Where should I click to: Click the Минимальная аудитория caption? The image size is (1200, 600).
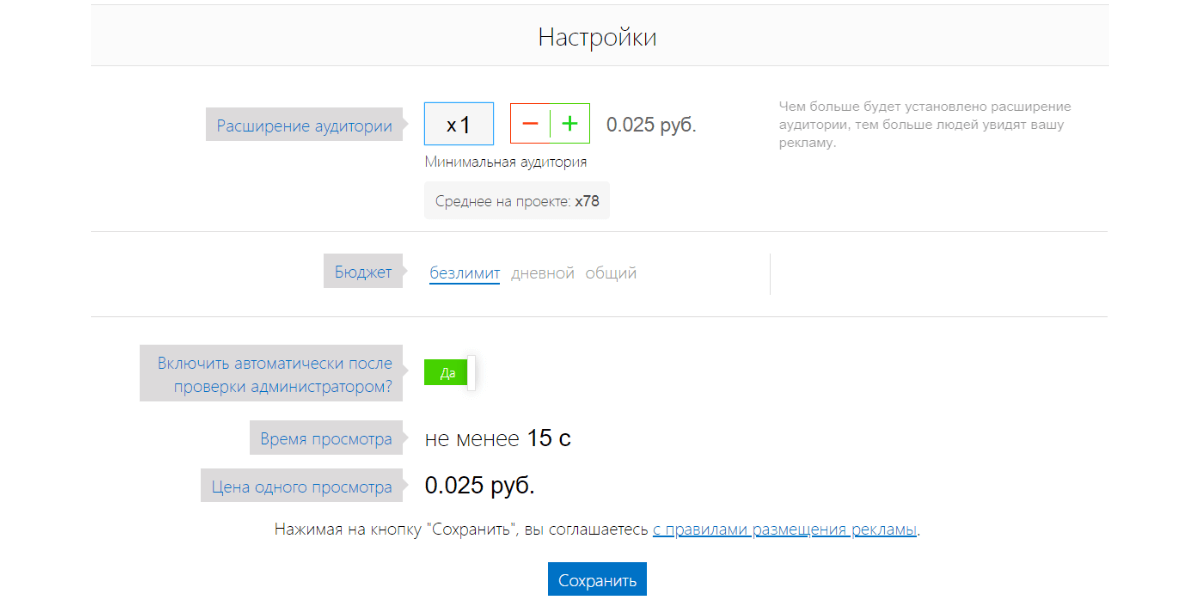coord(506,162)
